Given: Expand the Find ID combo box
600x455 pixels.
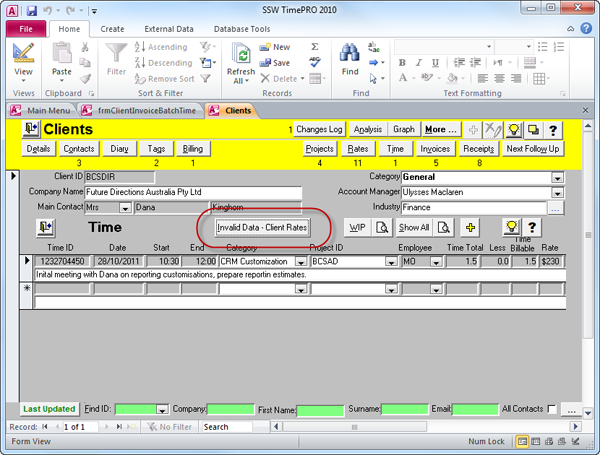Looking at the screenshot, I should [163, 409].
